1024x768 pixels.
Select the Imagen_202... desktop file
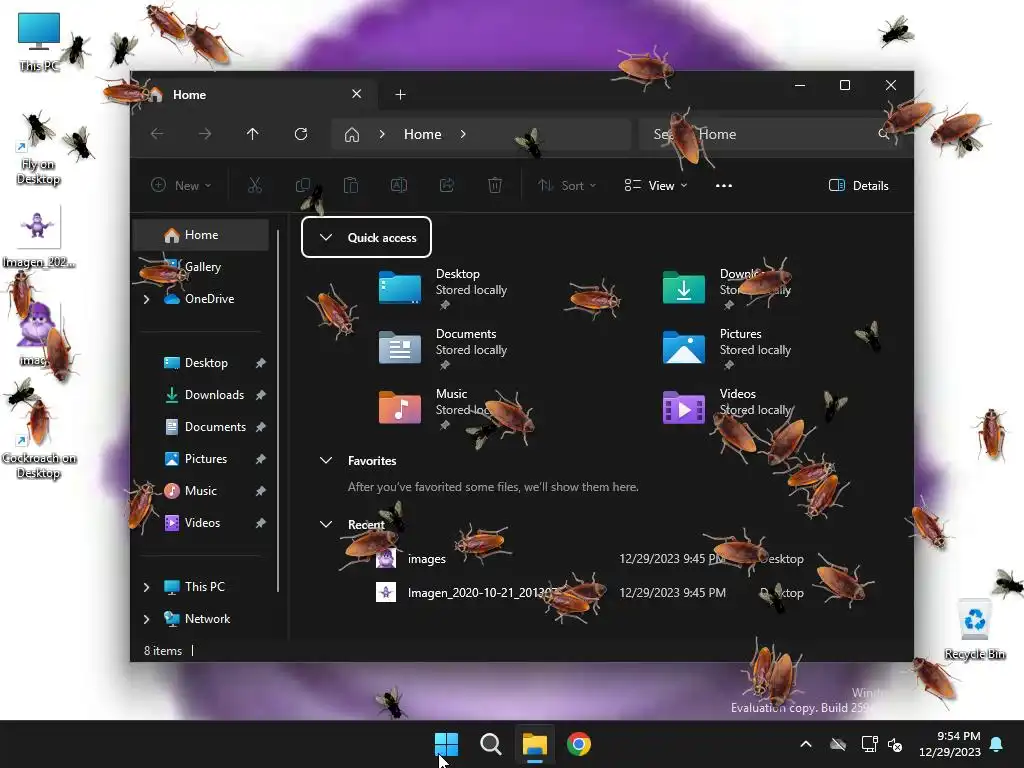click(39, 238)
